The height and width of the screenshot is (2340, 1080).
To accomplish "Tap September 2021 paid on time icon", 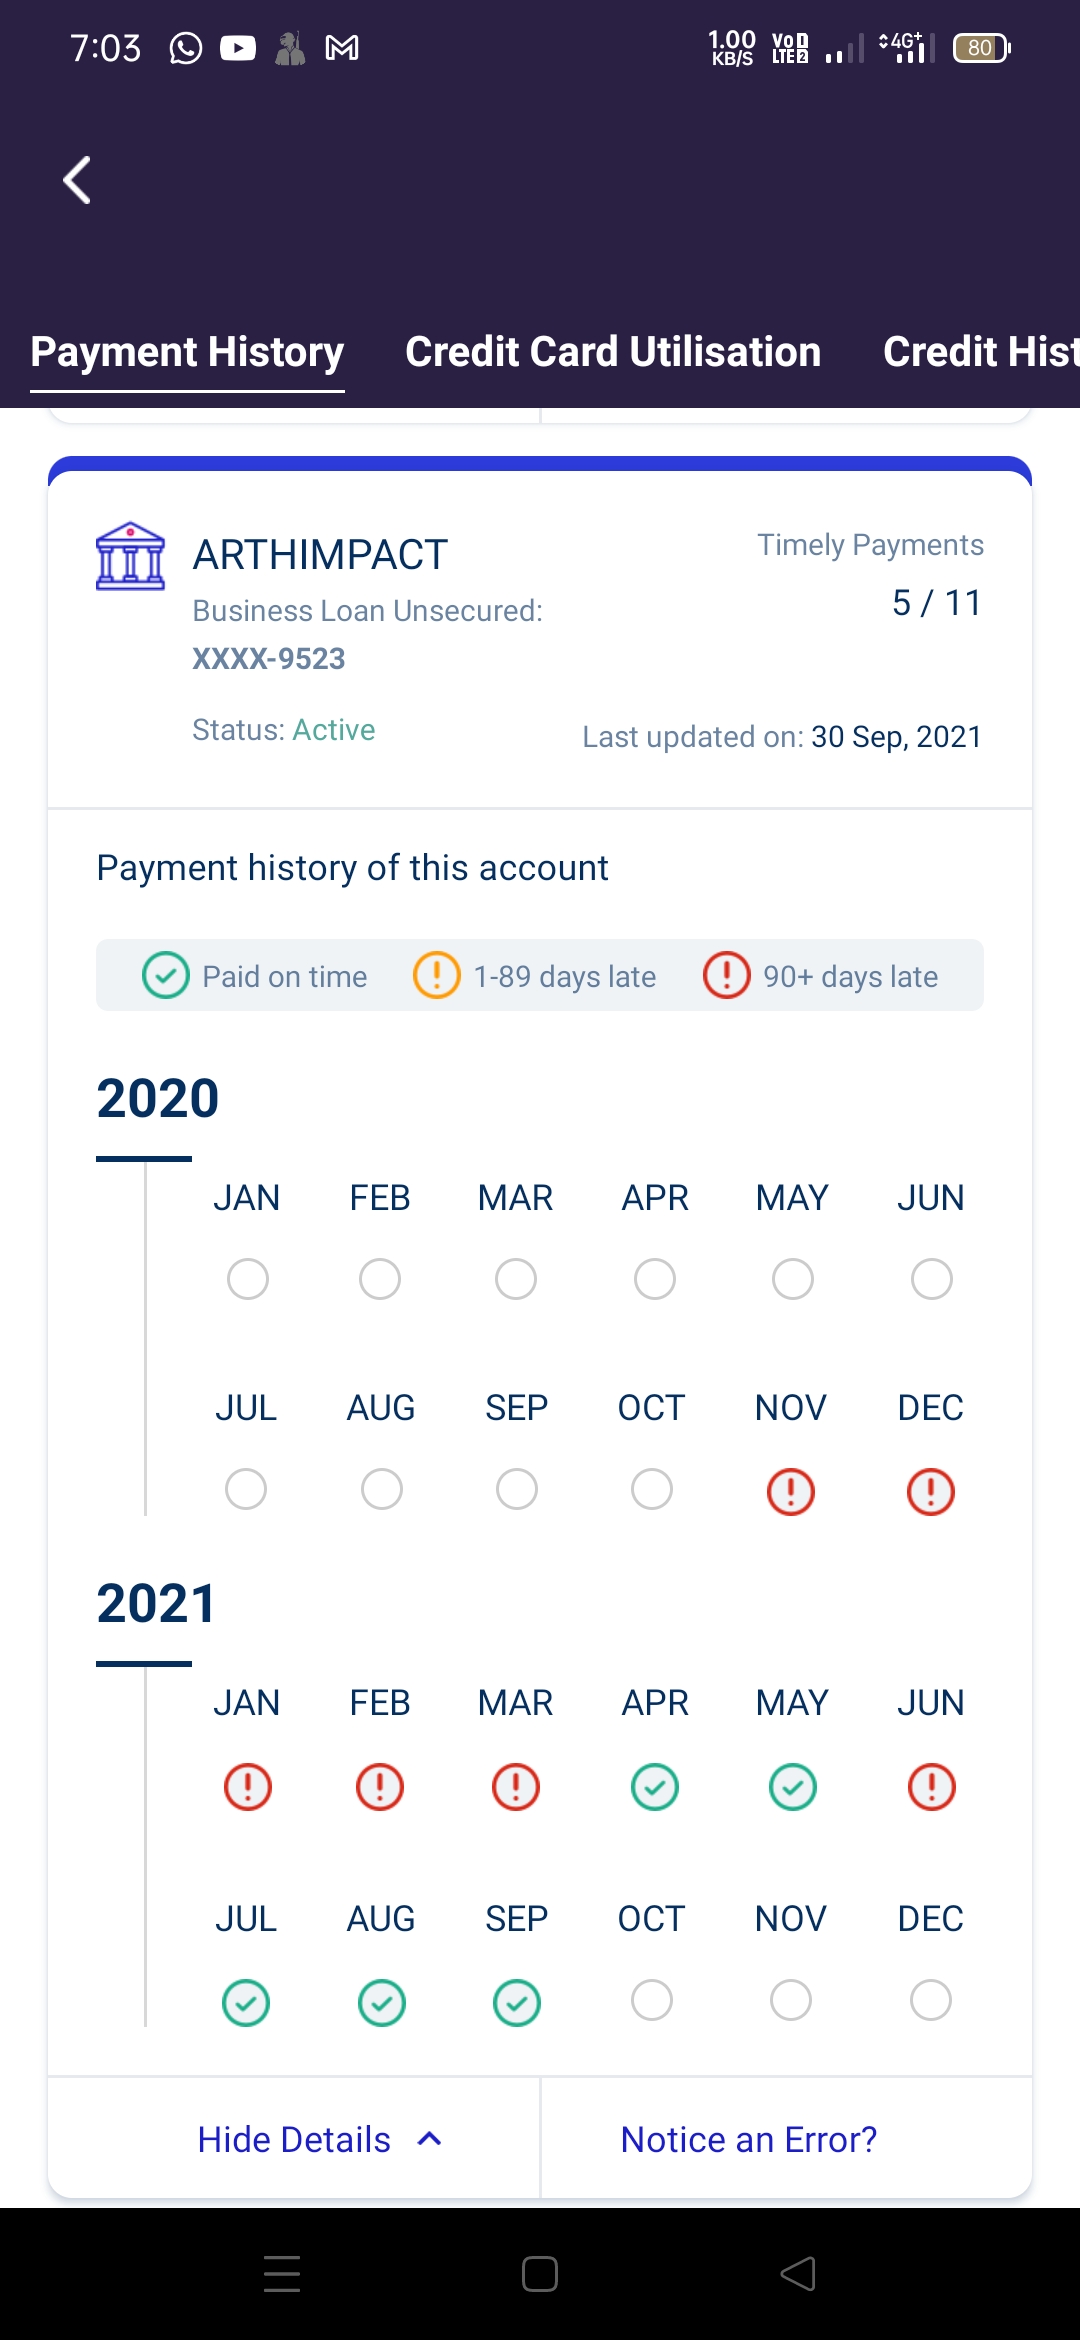I will pos(517,2003).
